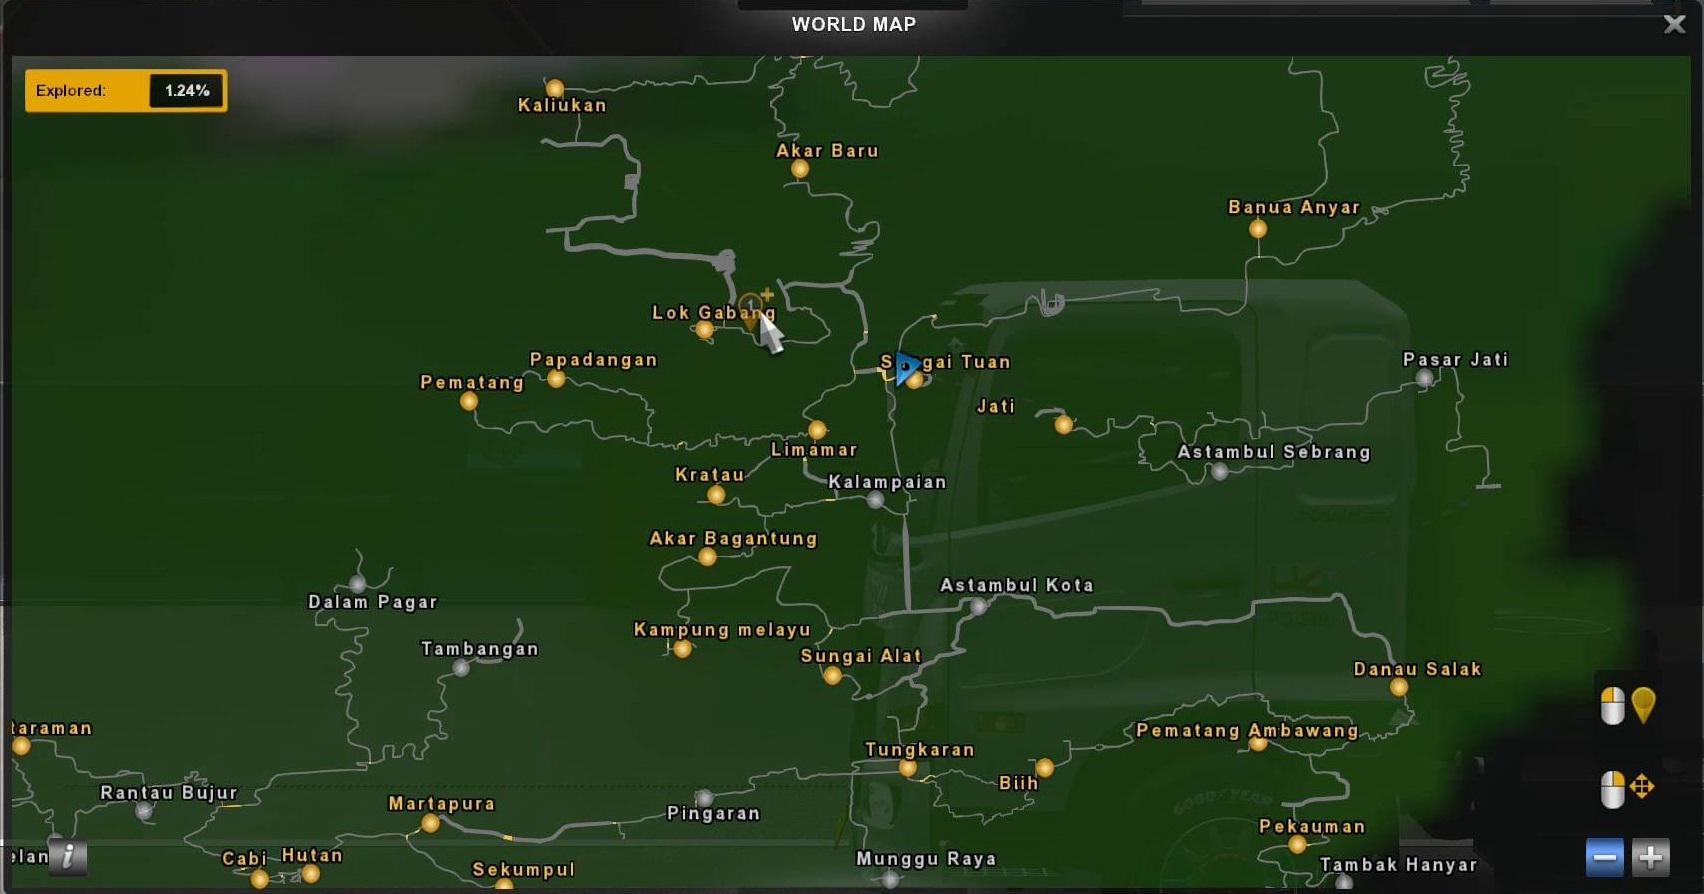1704x894 pixels.
Task: Select the Danau Salak city marker
Action: click(1399, 687)
